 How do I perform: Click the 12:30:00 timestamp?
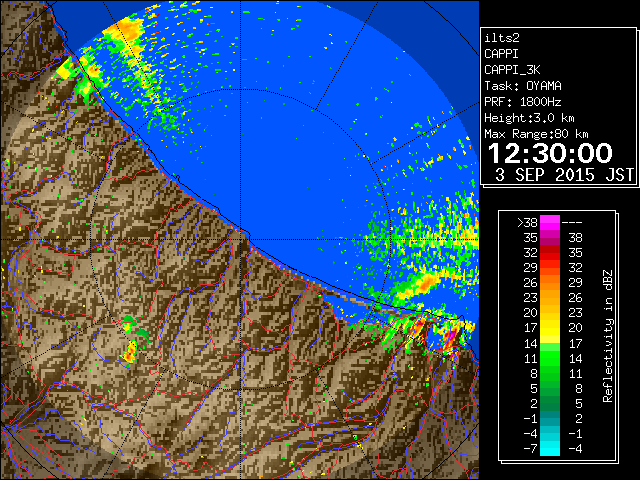click(x=550, y=153)
